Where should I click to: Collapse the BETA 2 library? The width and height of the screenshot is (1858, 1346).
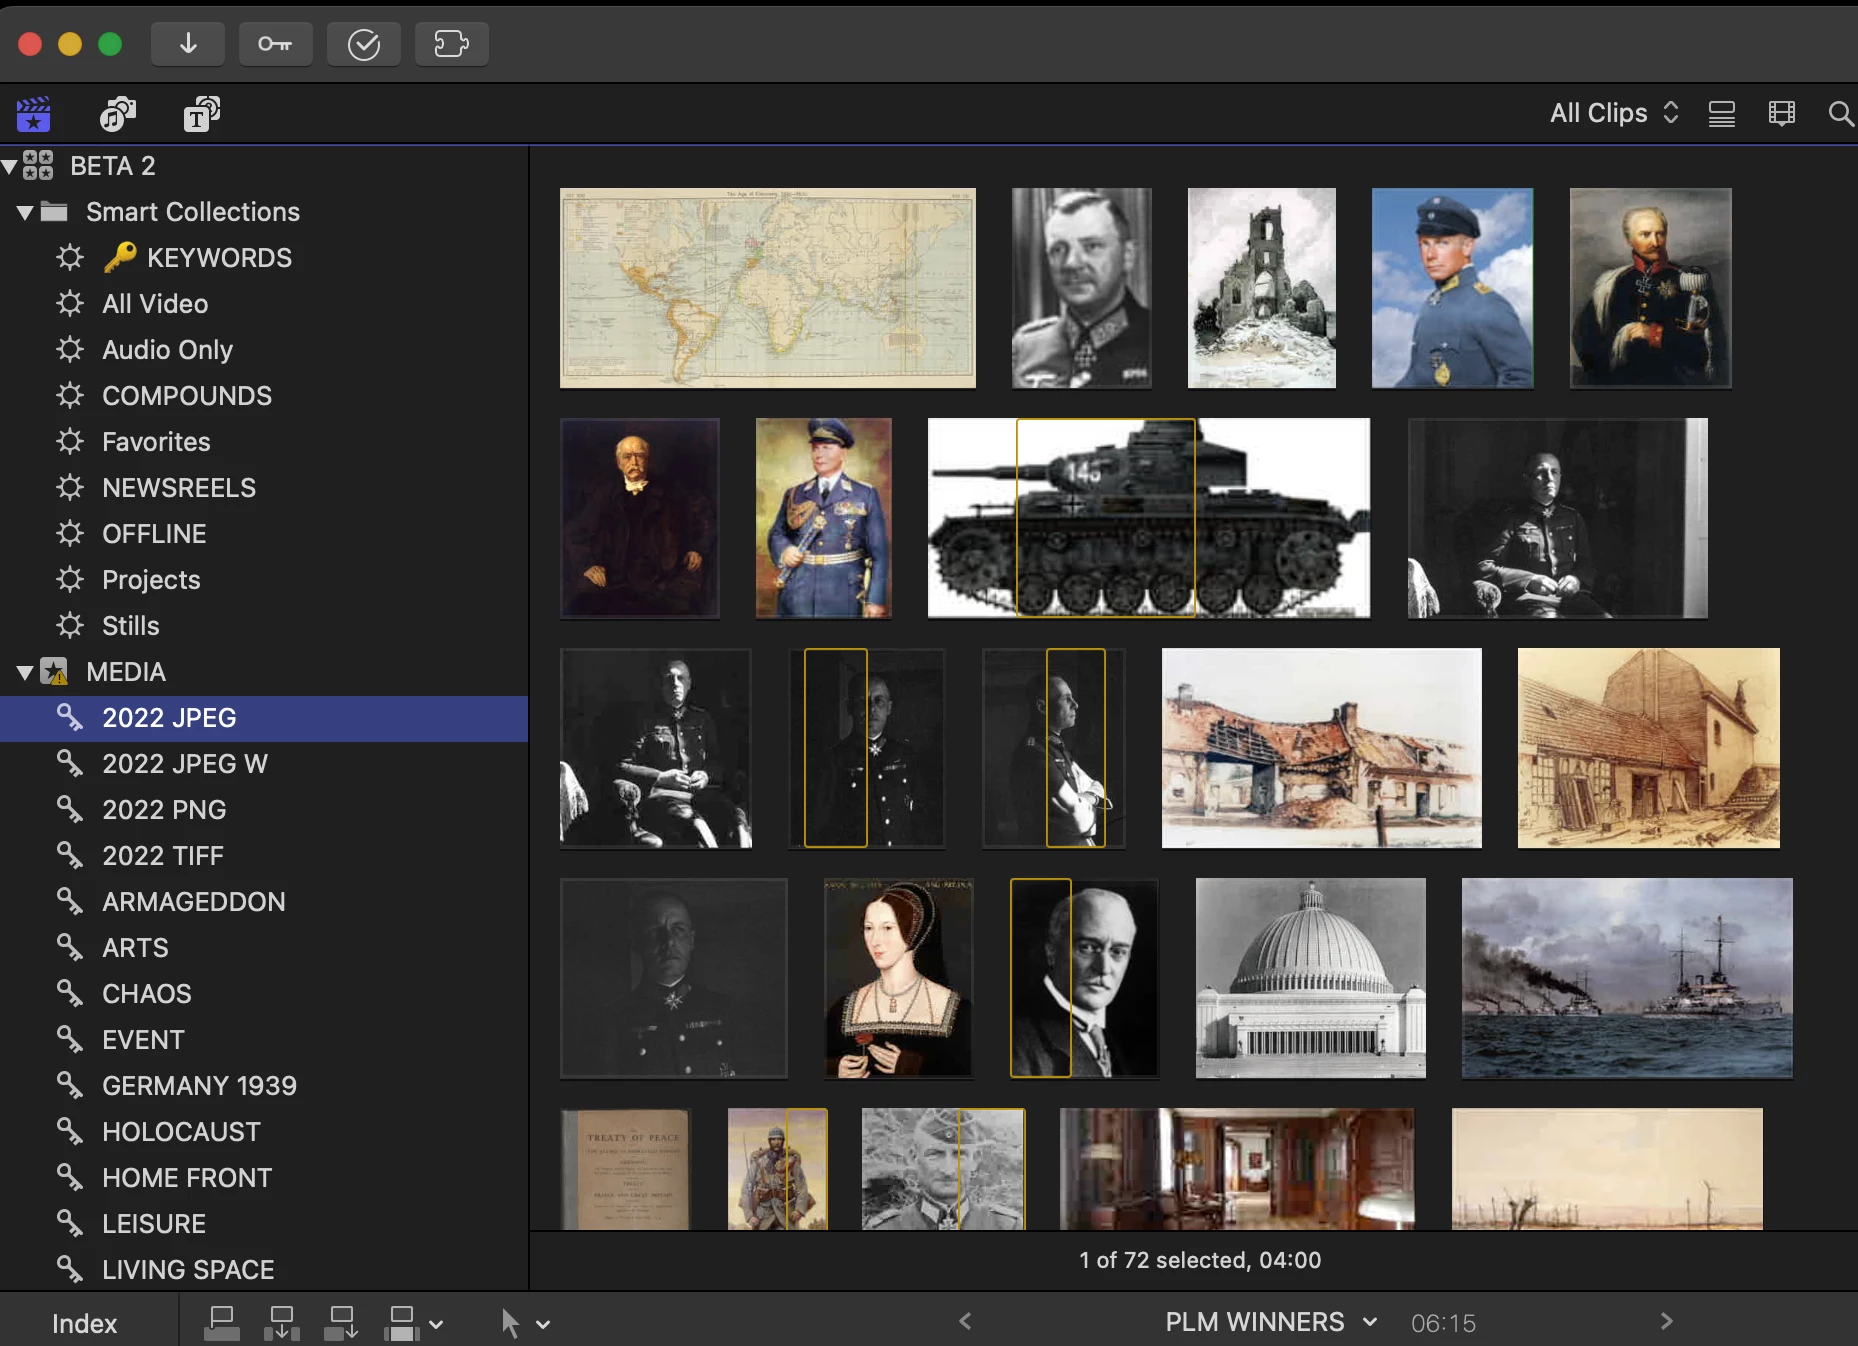coord(10,166)
